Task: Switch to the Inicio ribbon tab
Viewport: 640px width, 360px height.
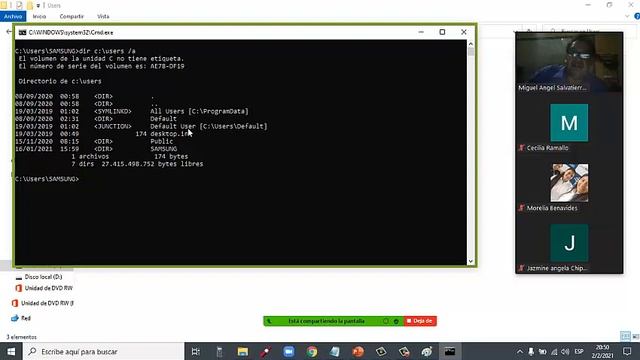Action: coord(39,16)
